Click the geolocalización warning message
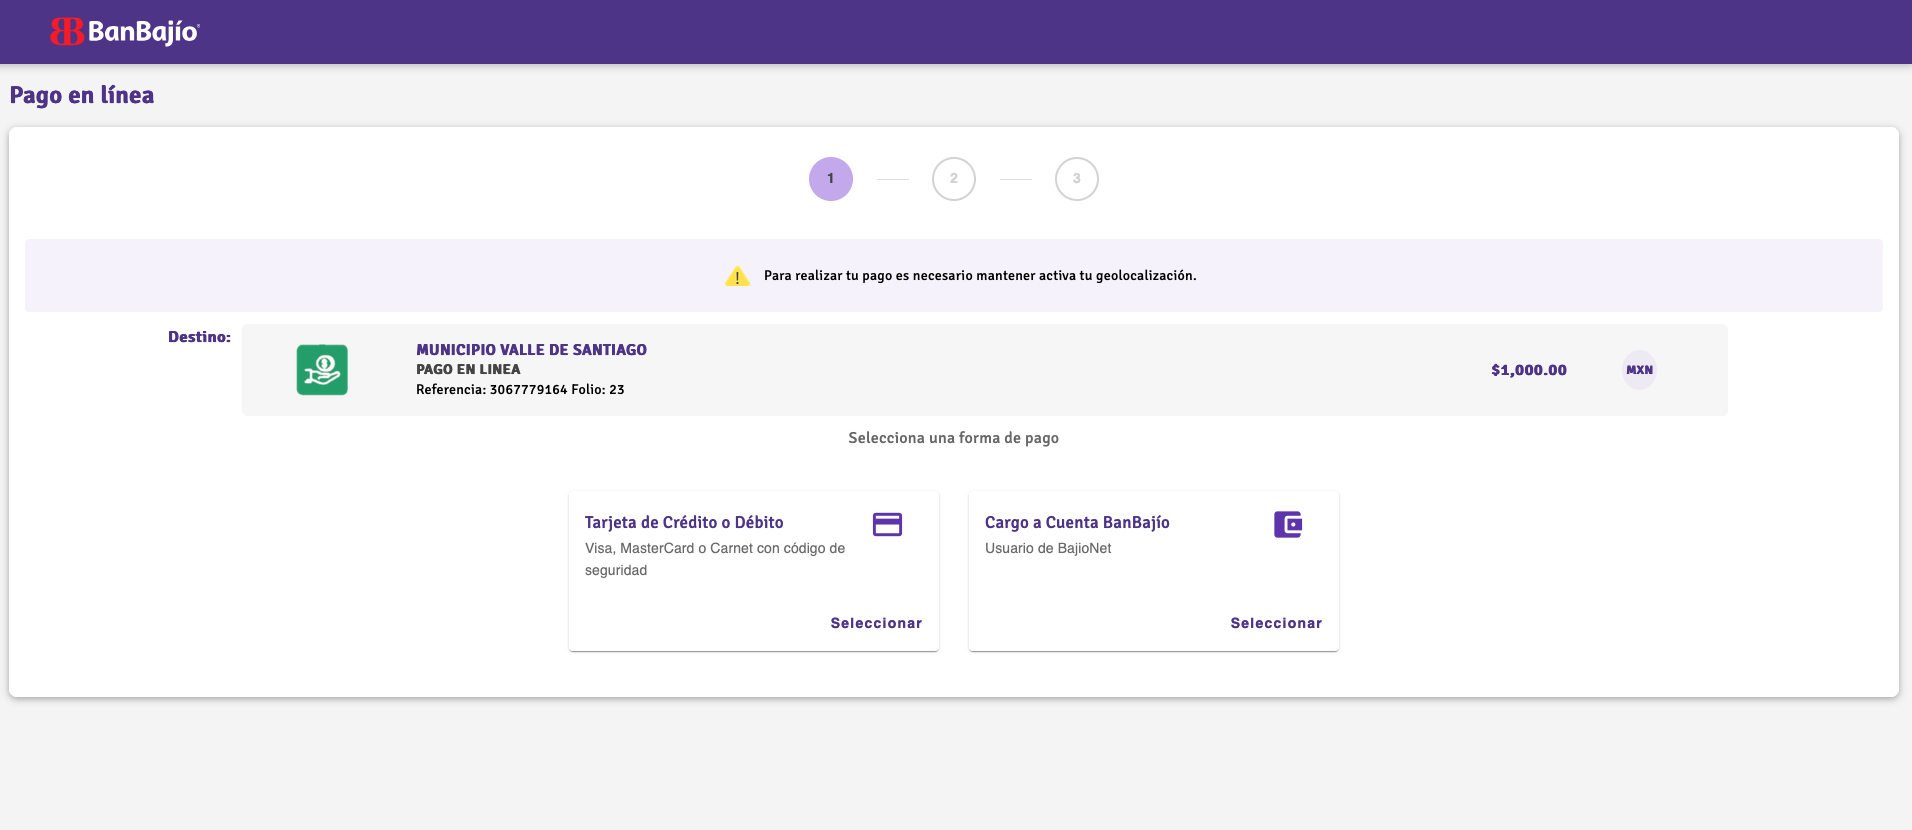Screen dimensions: 1912x830 click(x=980, y=276)
